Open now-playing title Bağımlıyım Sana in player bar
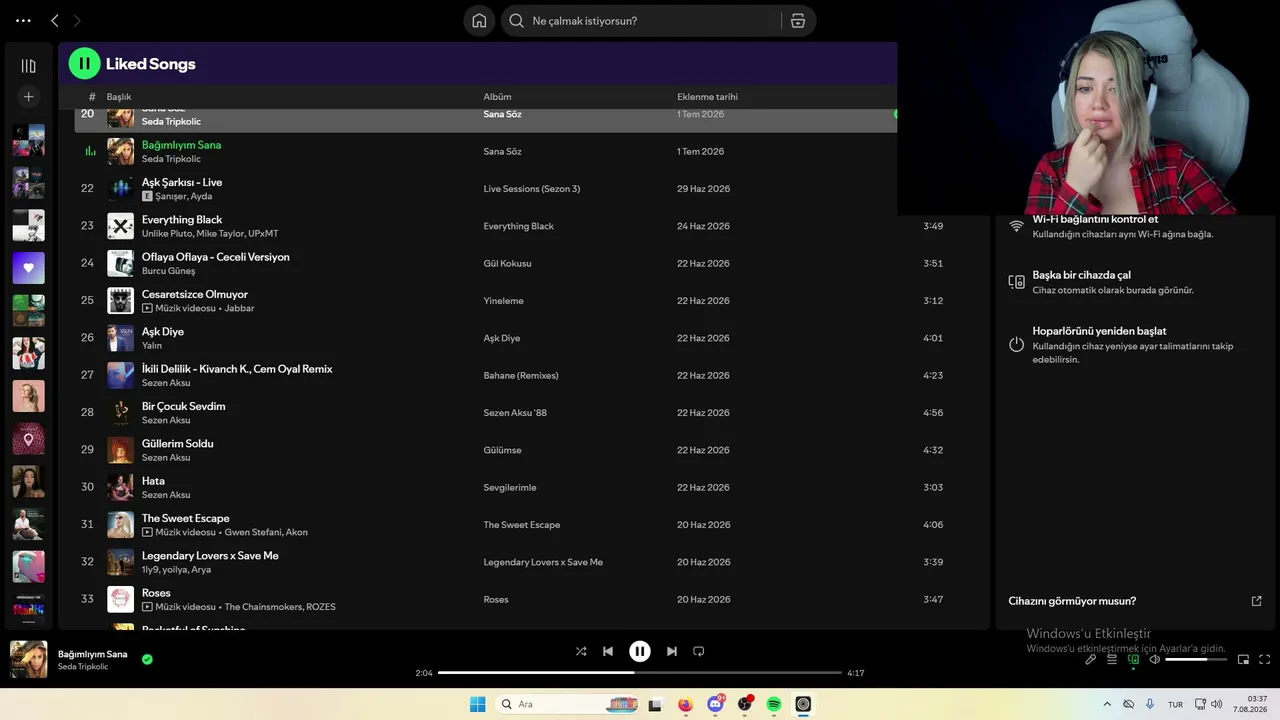Viewport: 1280px width, 720px height. 93,654
